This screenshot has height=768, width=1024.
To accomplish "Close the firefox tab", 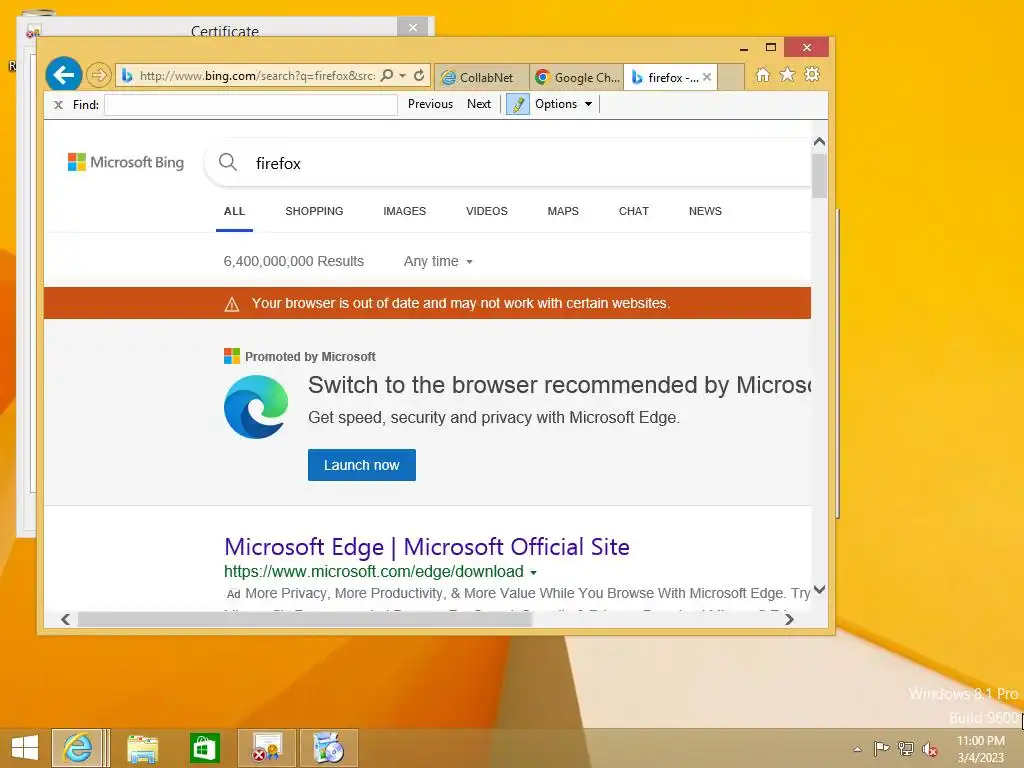I will [x=707, y=77].
